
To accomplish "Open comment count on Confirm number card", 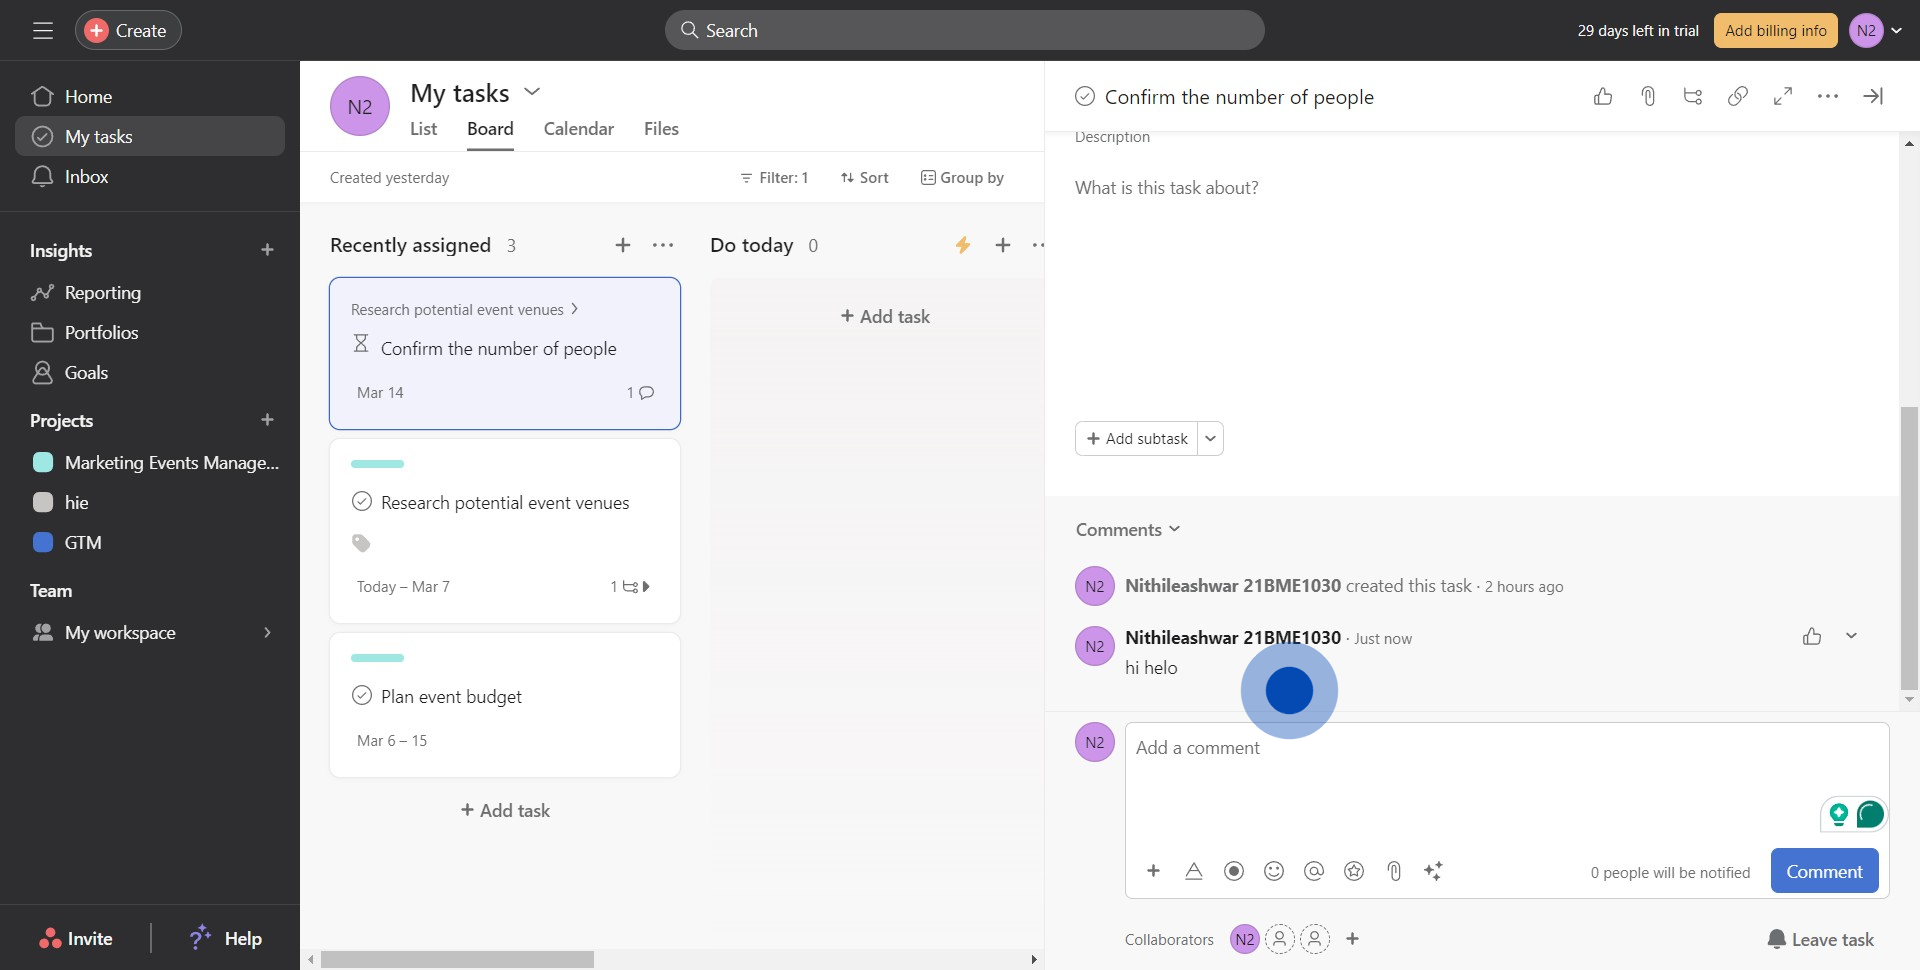I will tap(640, 393).
